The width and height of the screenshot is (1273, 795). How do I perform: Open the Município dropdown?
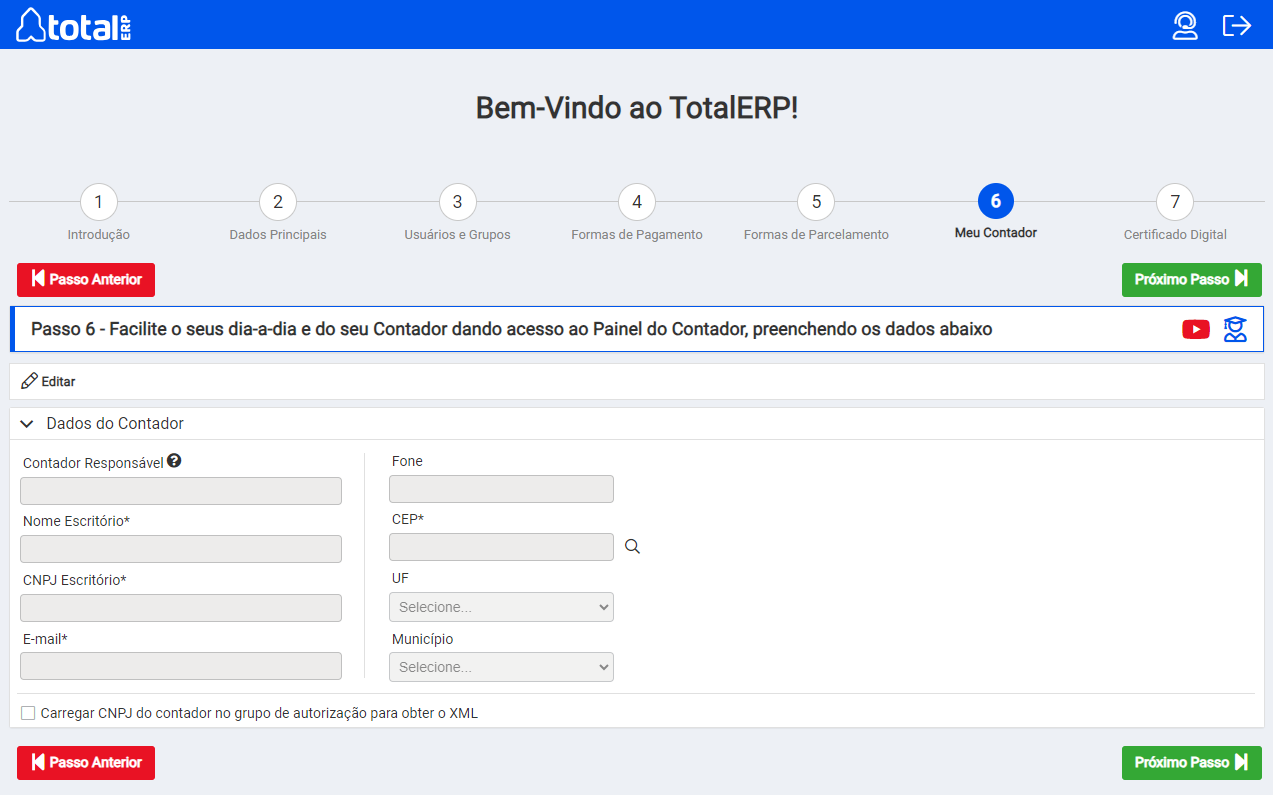(x=501, y=667)
